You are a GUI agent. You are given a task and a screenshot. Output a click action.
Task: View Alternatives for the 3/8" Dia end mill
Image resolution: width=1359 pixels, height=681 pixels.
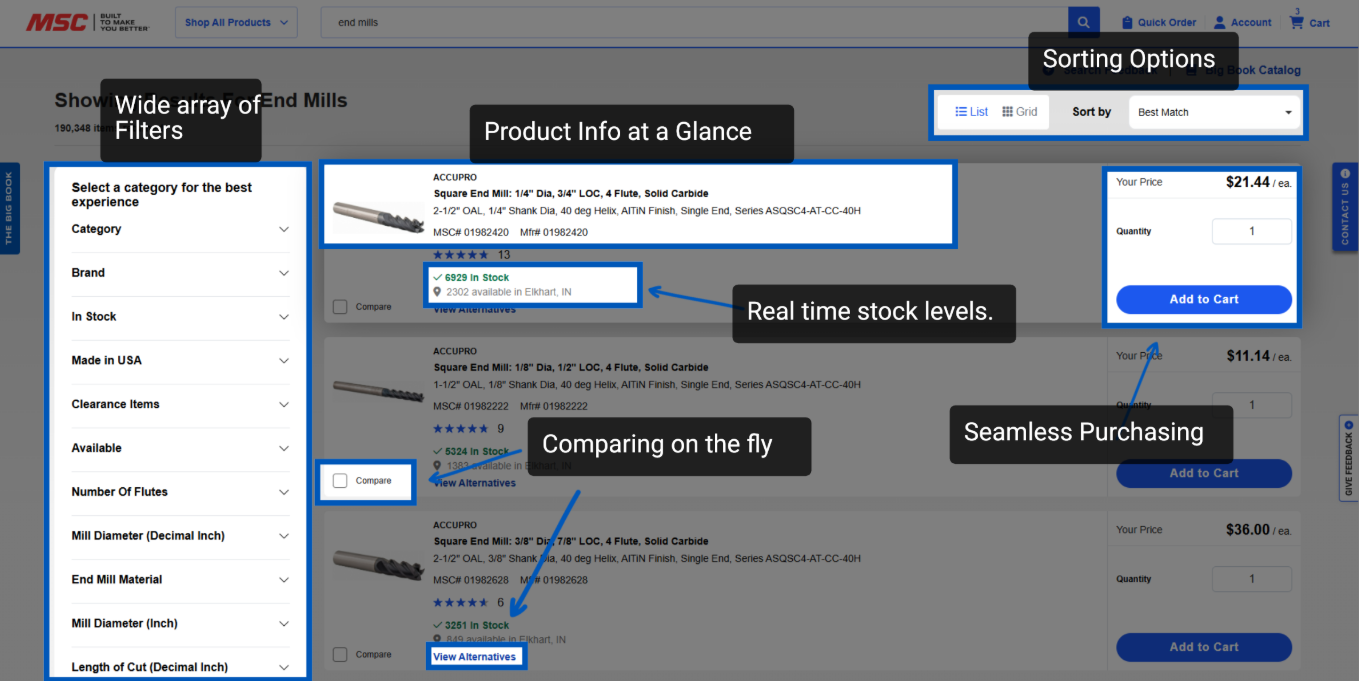click(475, 657)
